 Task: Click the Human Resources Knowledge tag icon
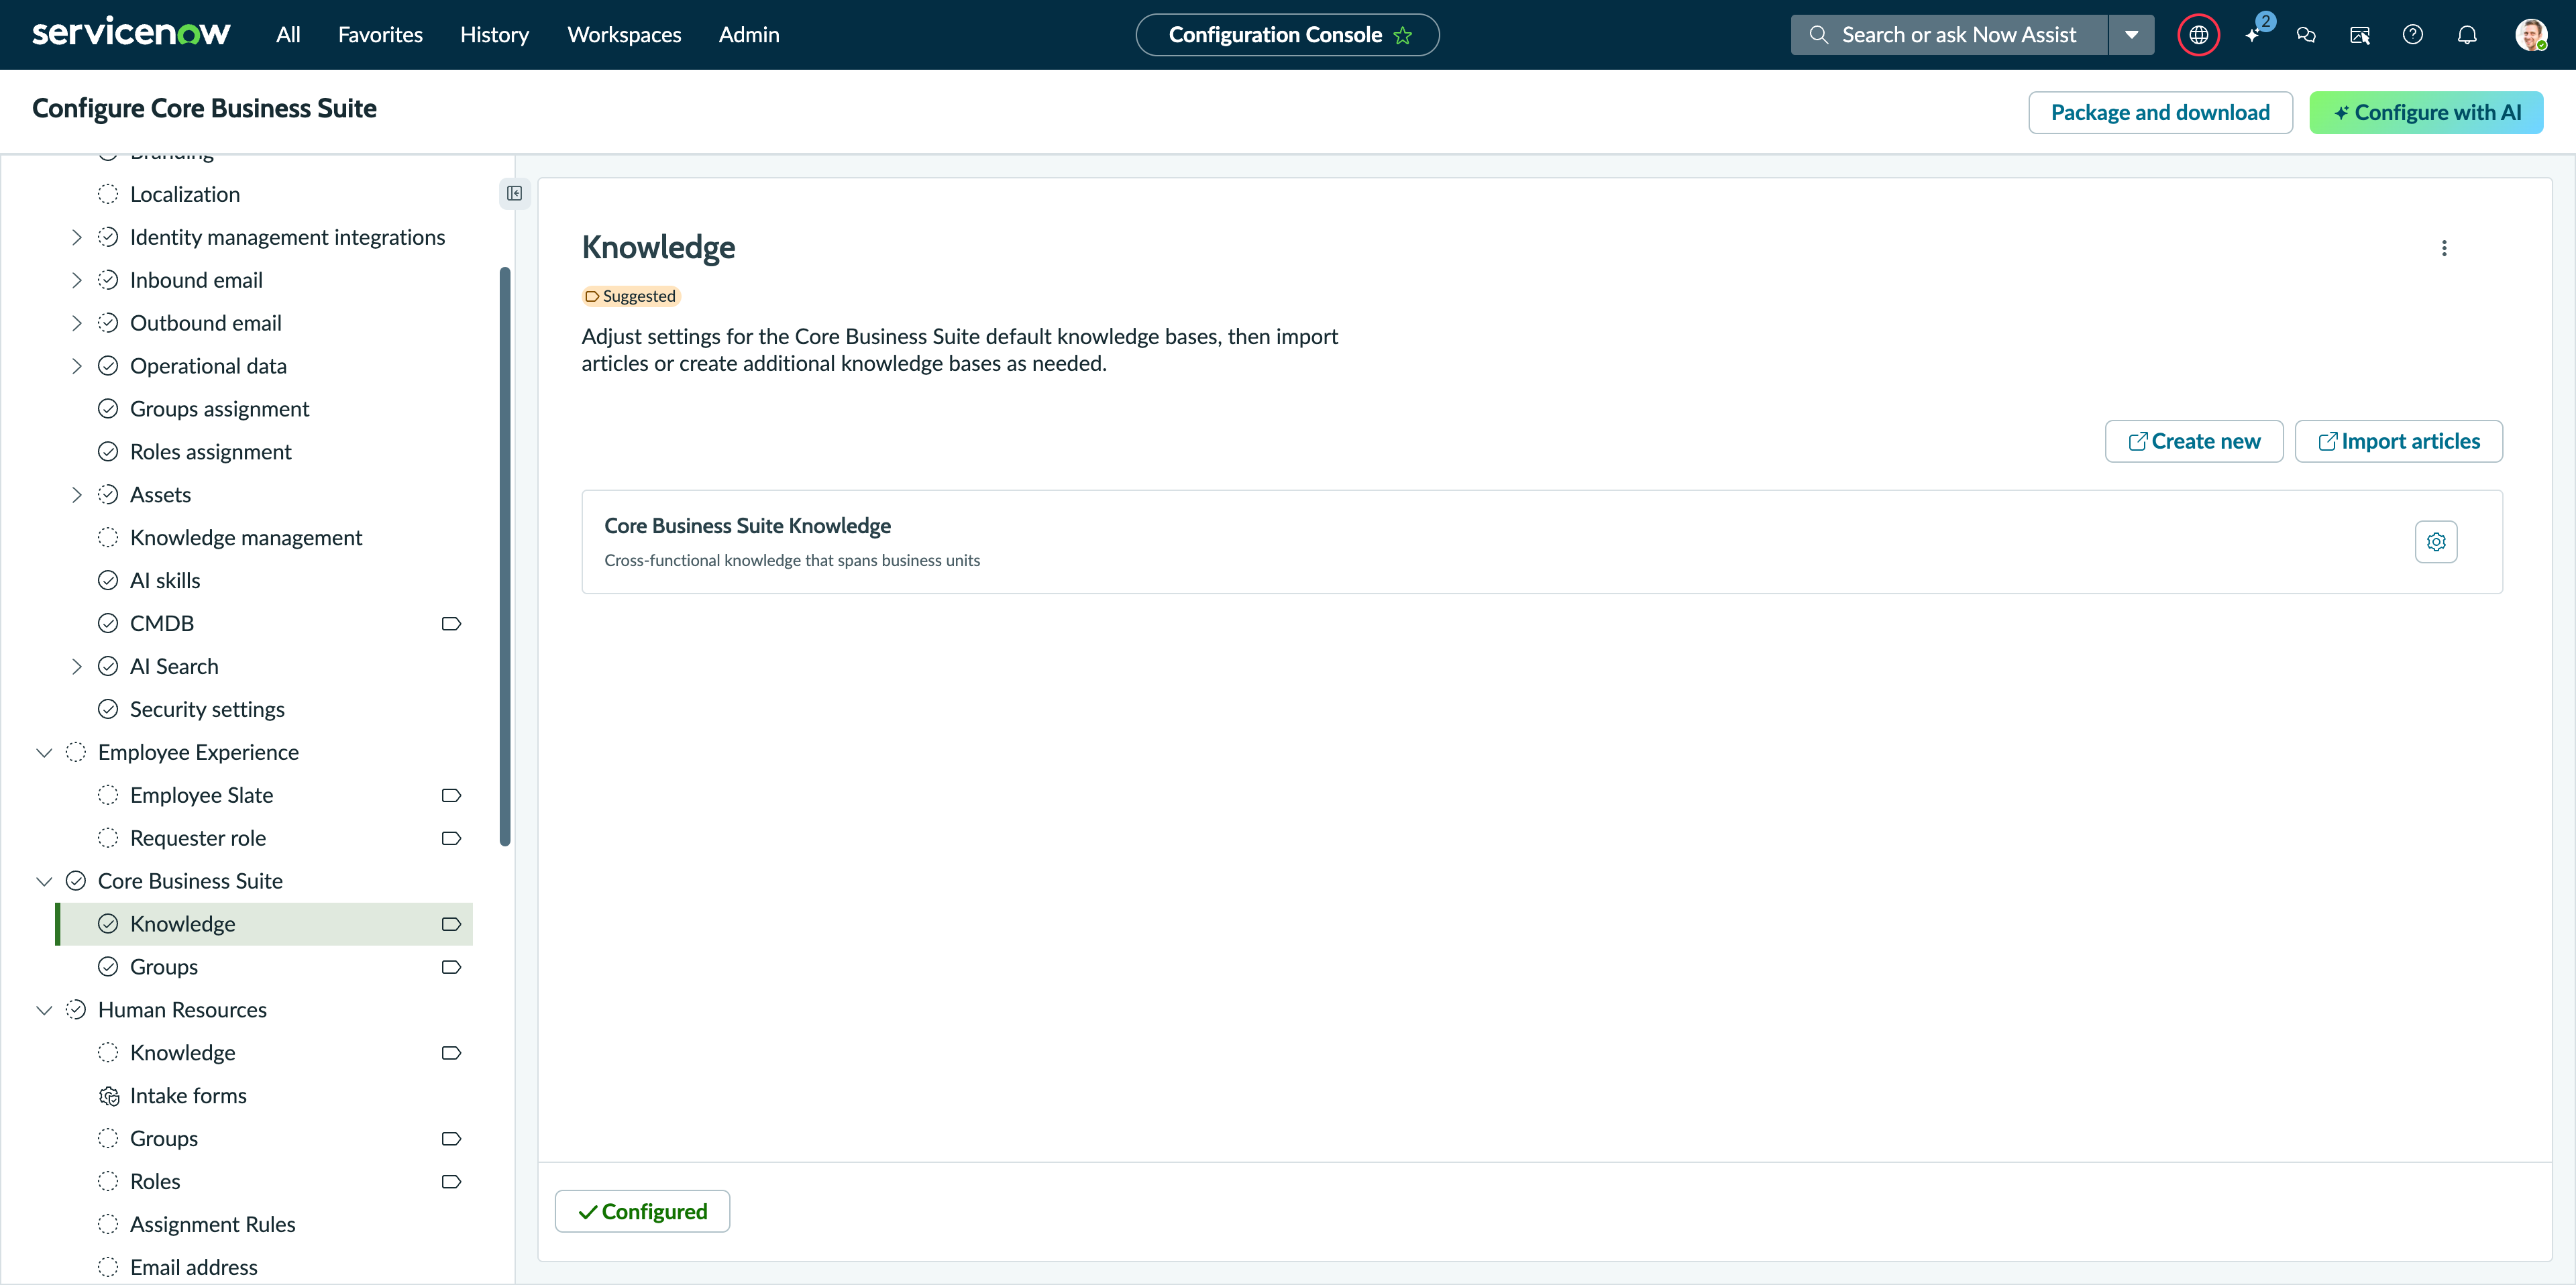pyautogui.click(x=451, y=1053)
